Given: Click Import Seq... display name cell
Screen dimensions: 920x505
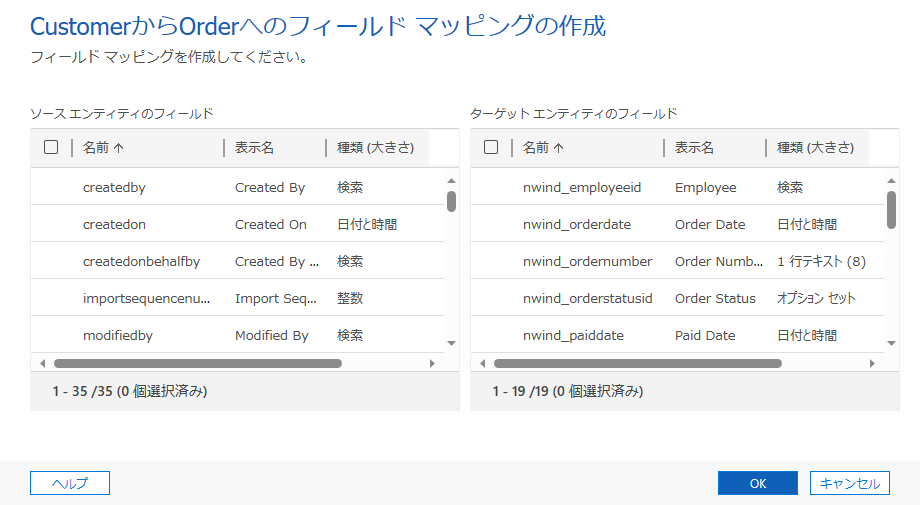Looking at the screenshot, I should 276,298.
